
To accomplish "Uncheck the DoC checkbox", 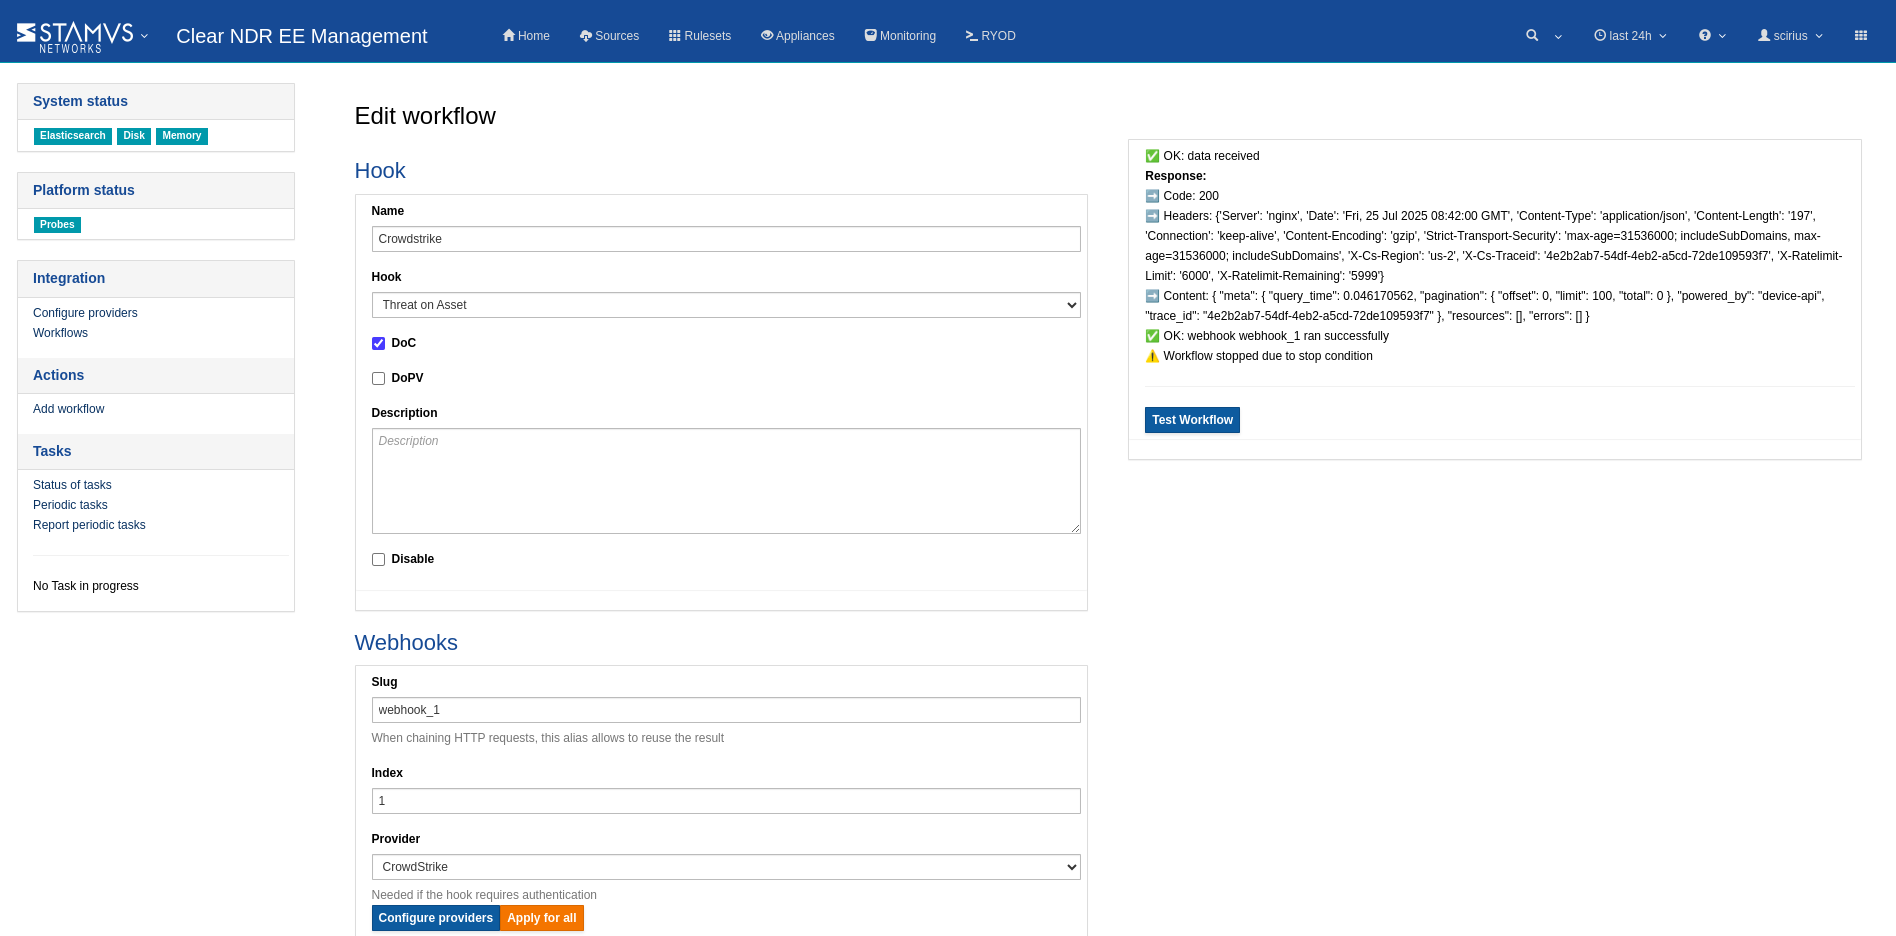I will (379, 344).
